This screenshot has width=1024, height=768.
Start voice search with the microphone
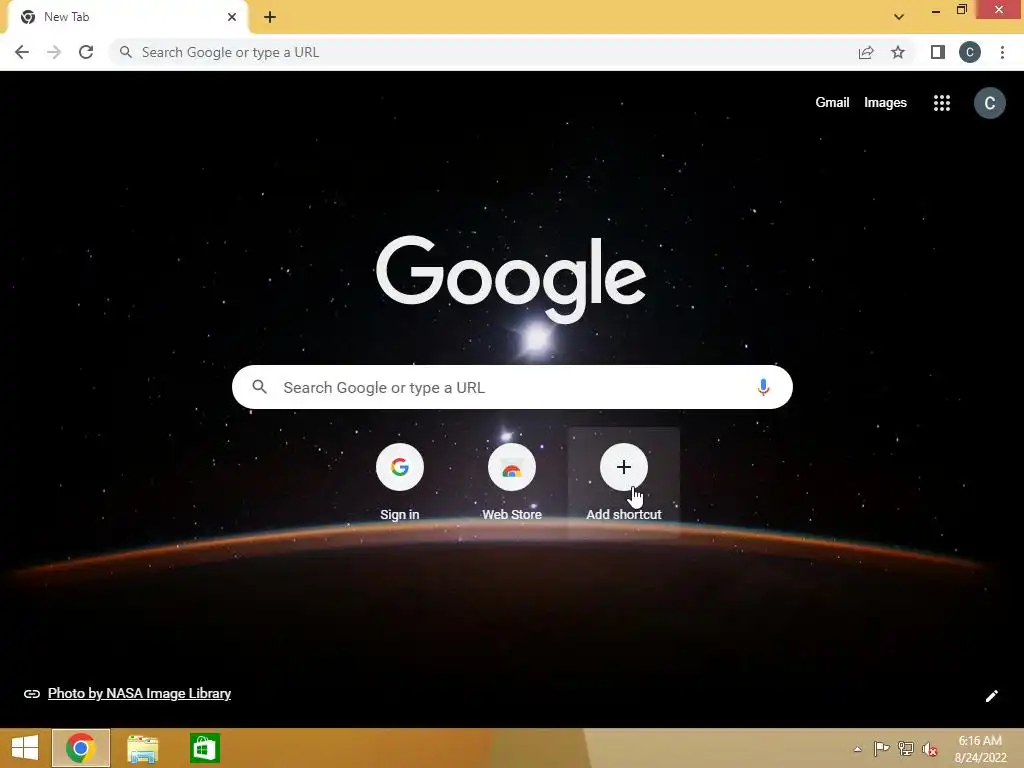pyautogui.click(x=763, y=387)
